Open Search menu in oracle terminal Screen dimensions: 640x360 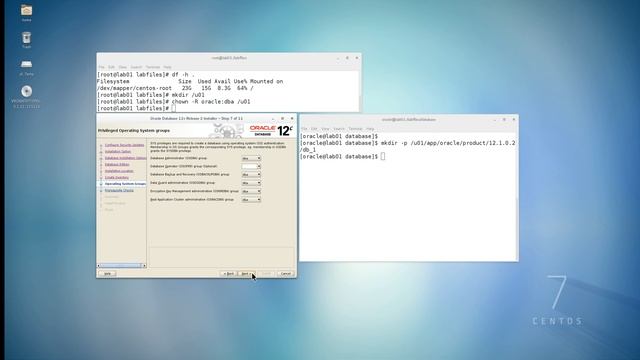coord(339,129)
